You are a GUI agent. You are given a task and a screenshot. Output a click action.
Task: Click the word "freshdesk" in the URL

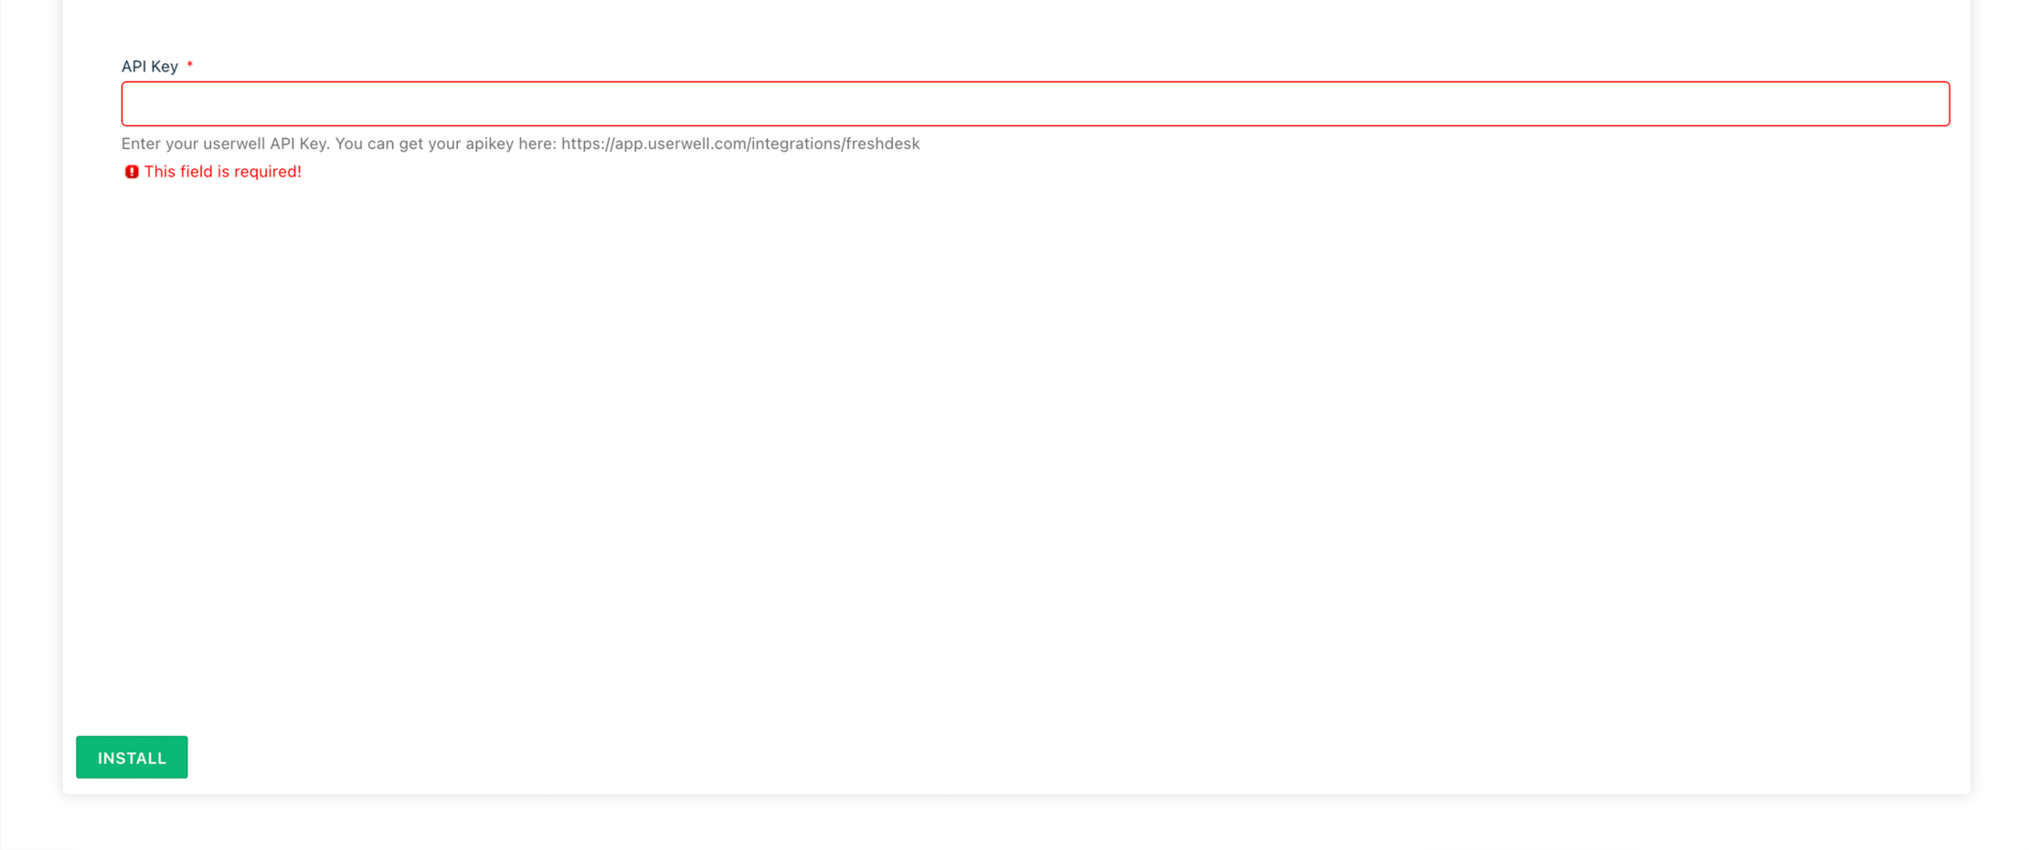click(882, 144)
